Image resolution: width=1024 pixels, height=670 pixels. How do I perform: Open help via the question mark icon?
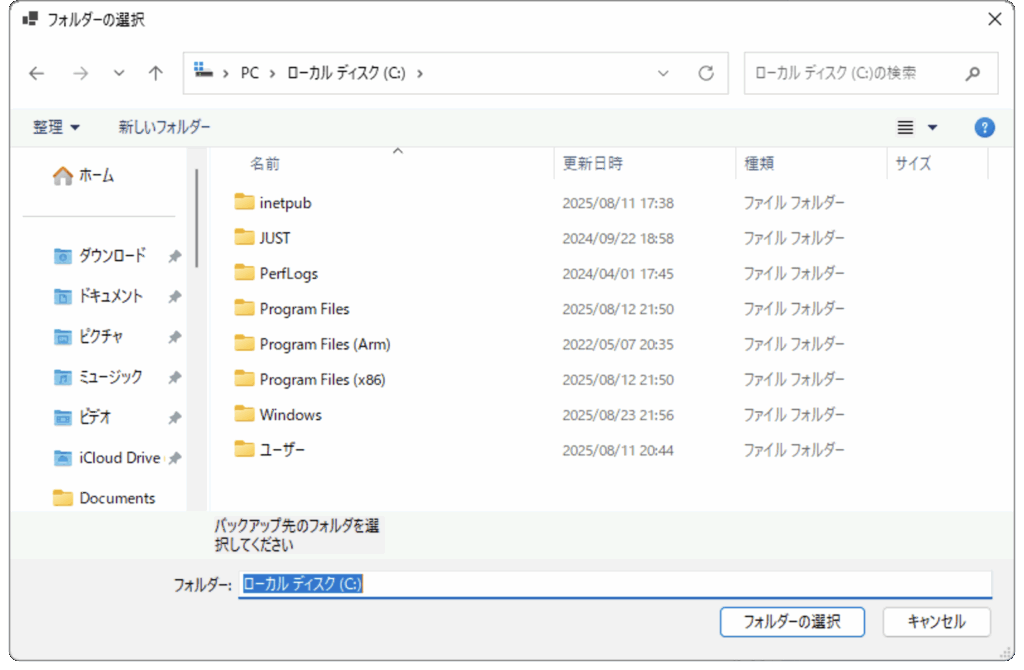pos(984,127)
